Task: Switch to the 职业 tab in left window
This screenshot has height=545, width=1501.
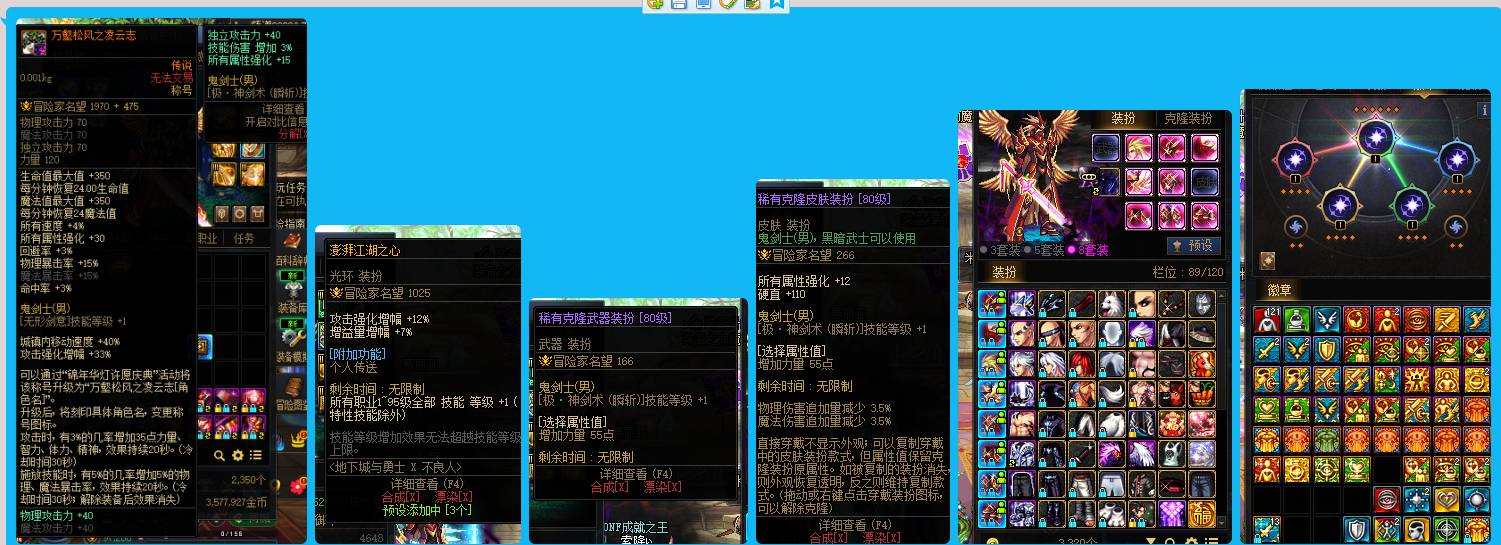Action: click(206, 238)
